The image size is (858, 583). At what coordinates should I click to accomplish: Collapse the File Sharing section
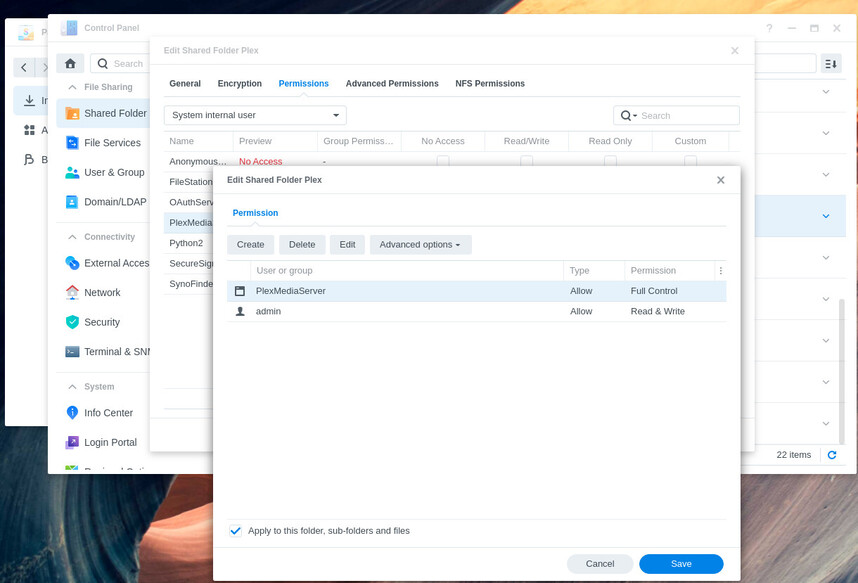coord(72,87)
